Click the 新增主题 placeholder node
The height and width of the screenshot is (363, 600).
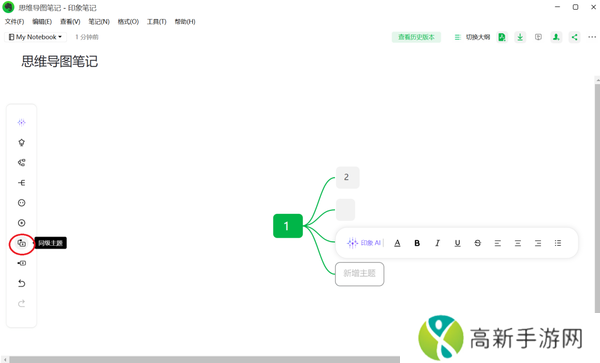pyautogui.click(x=359, y=274)
